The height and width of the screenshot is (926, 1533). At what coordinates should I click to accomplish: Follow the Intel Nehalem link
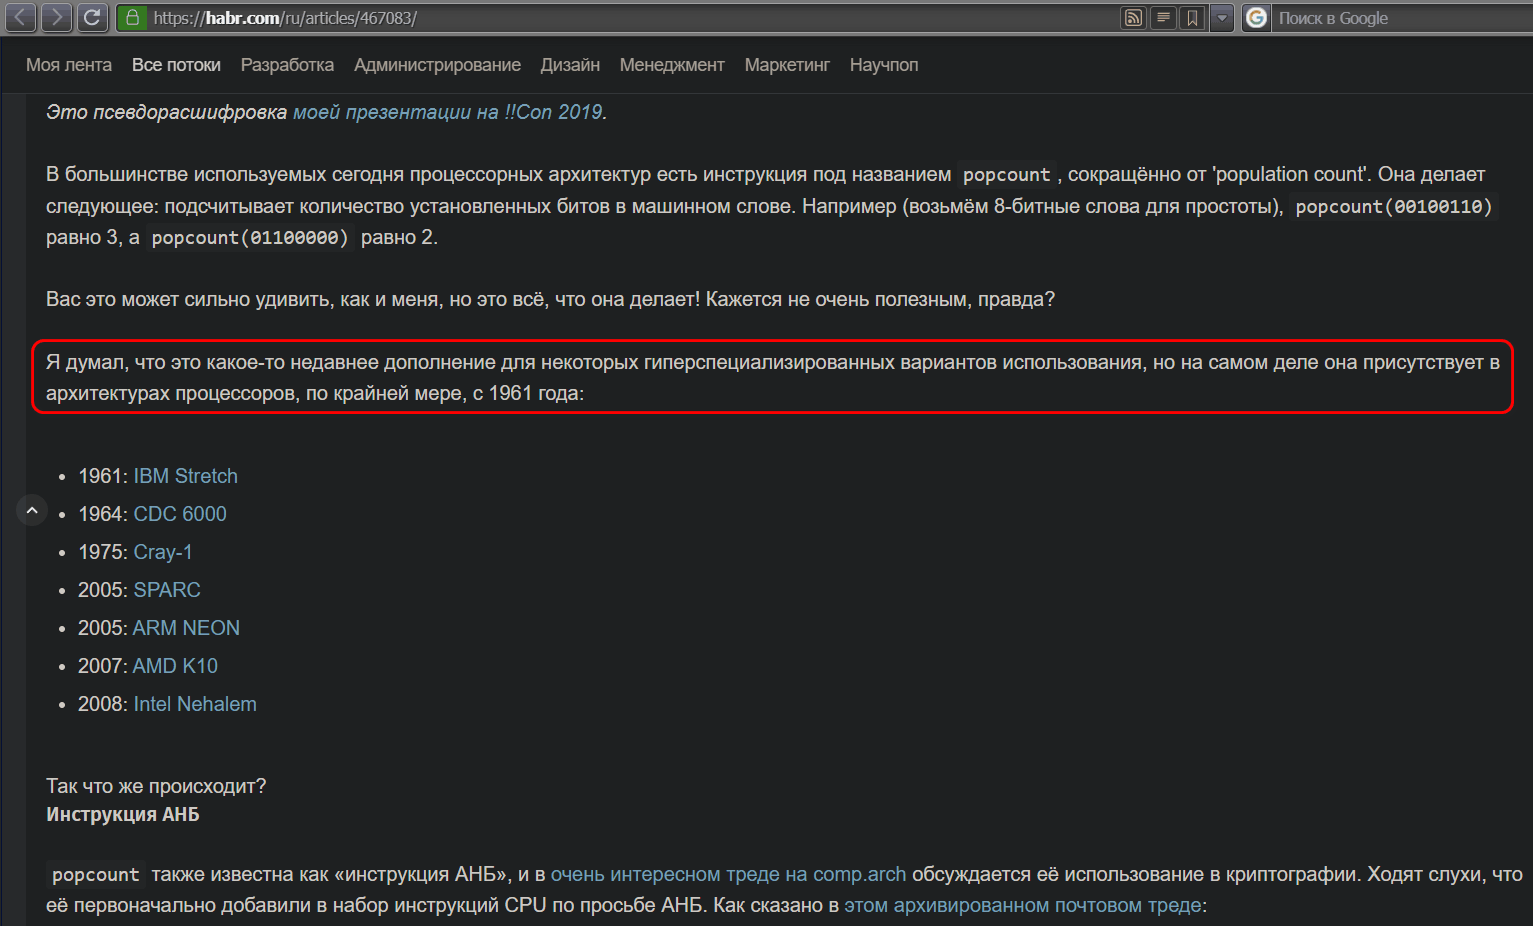[195, 704]
